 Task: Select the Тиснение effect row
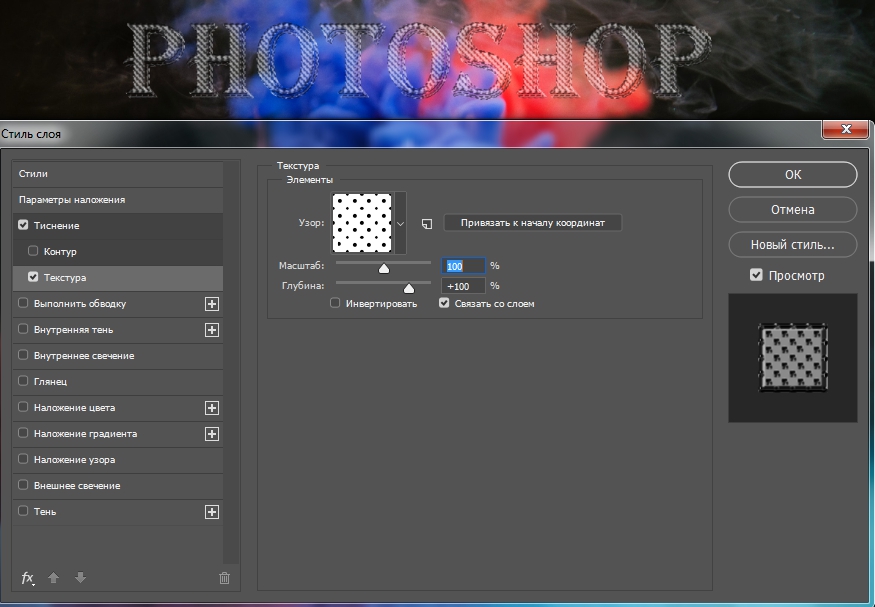[118, 226]
